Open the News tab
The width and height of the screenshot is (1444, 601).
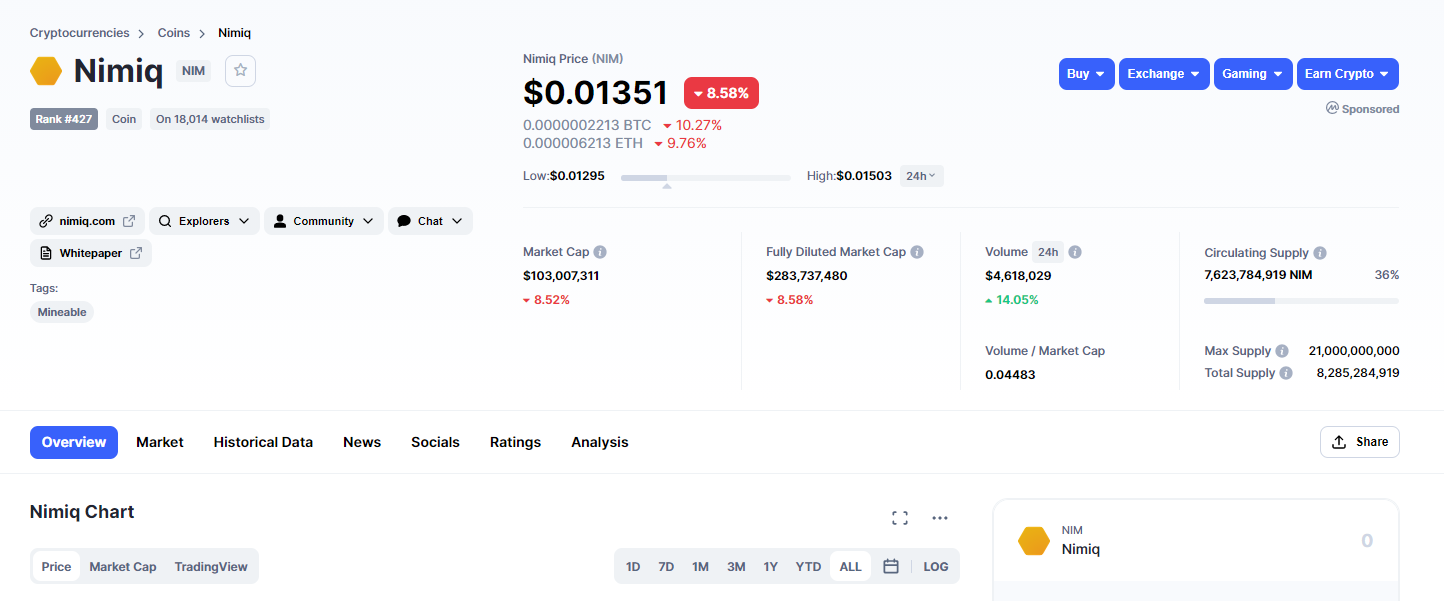(x=362, y=442)
